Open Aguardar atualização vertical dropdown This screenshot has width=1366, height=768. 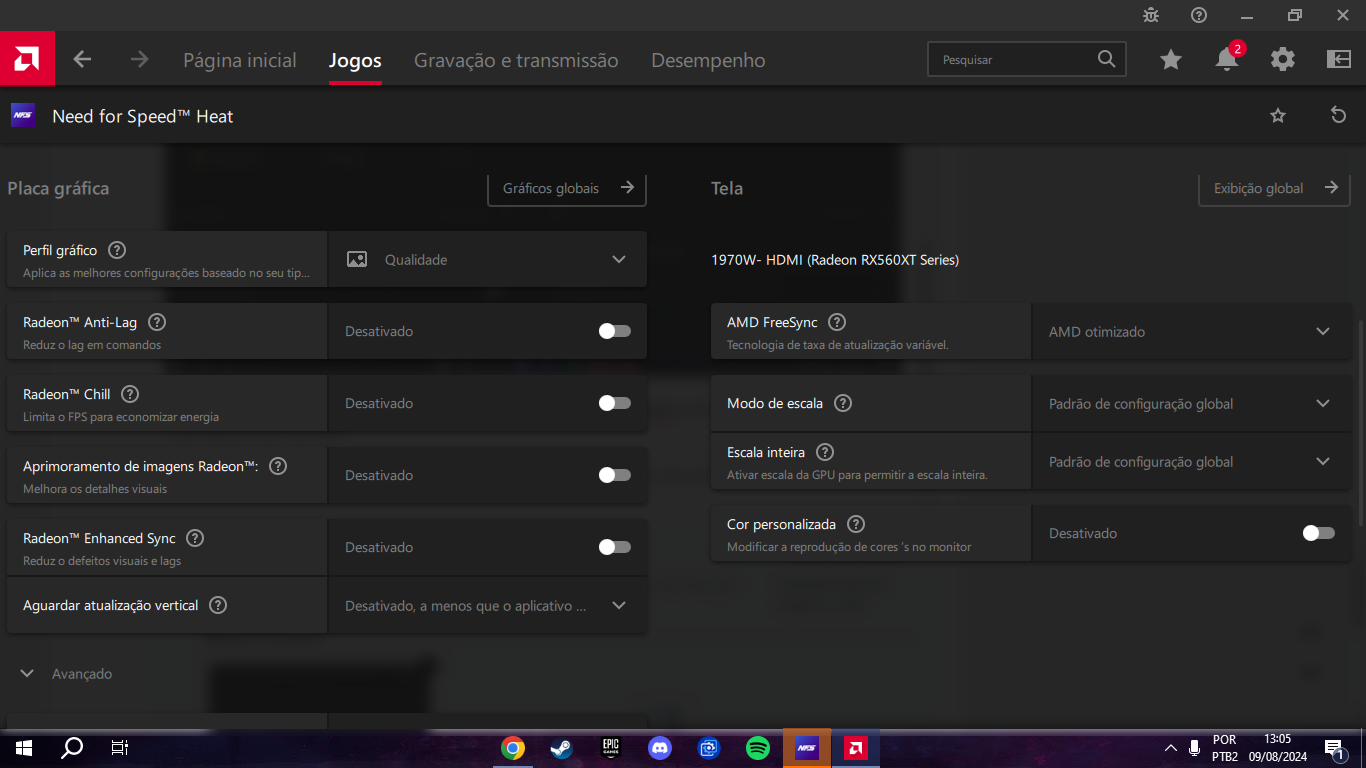tap(487, 605)
